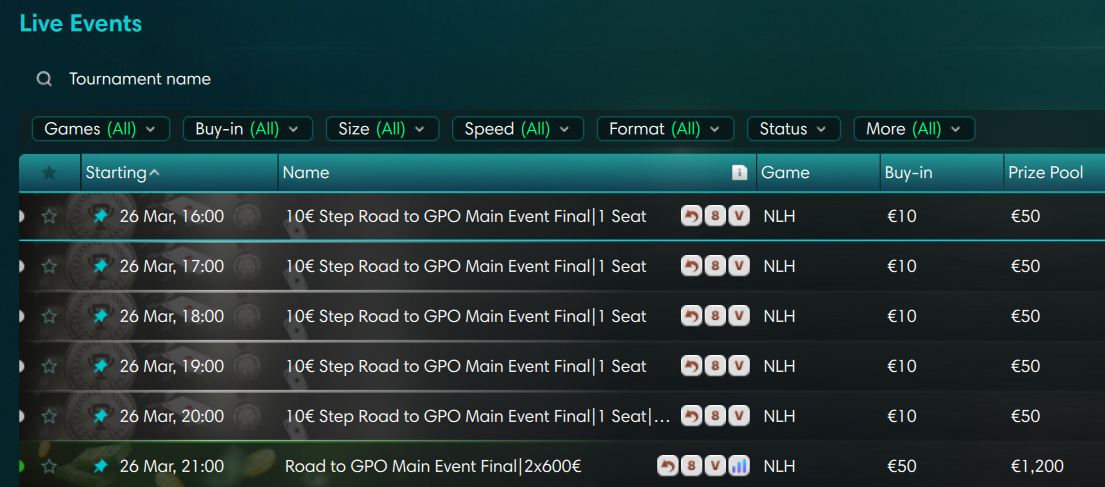
Task: Click re-entry arrow icon on 20:00 tournament
Action: click(691, 416)
